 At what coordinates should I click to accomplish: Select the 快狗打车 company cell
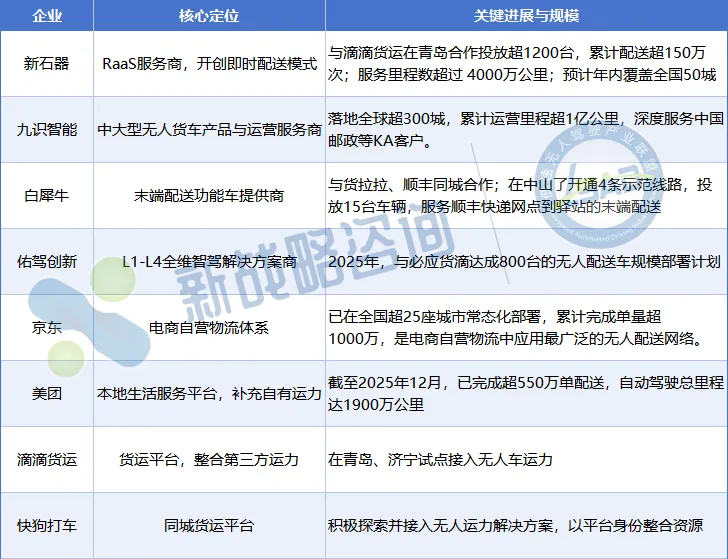coord(46,526)
